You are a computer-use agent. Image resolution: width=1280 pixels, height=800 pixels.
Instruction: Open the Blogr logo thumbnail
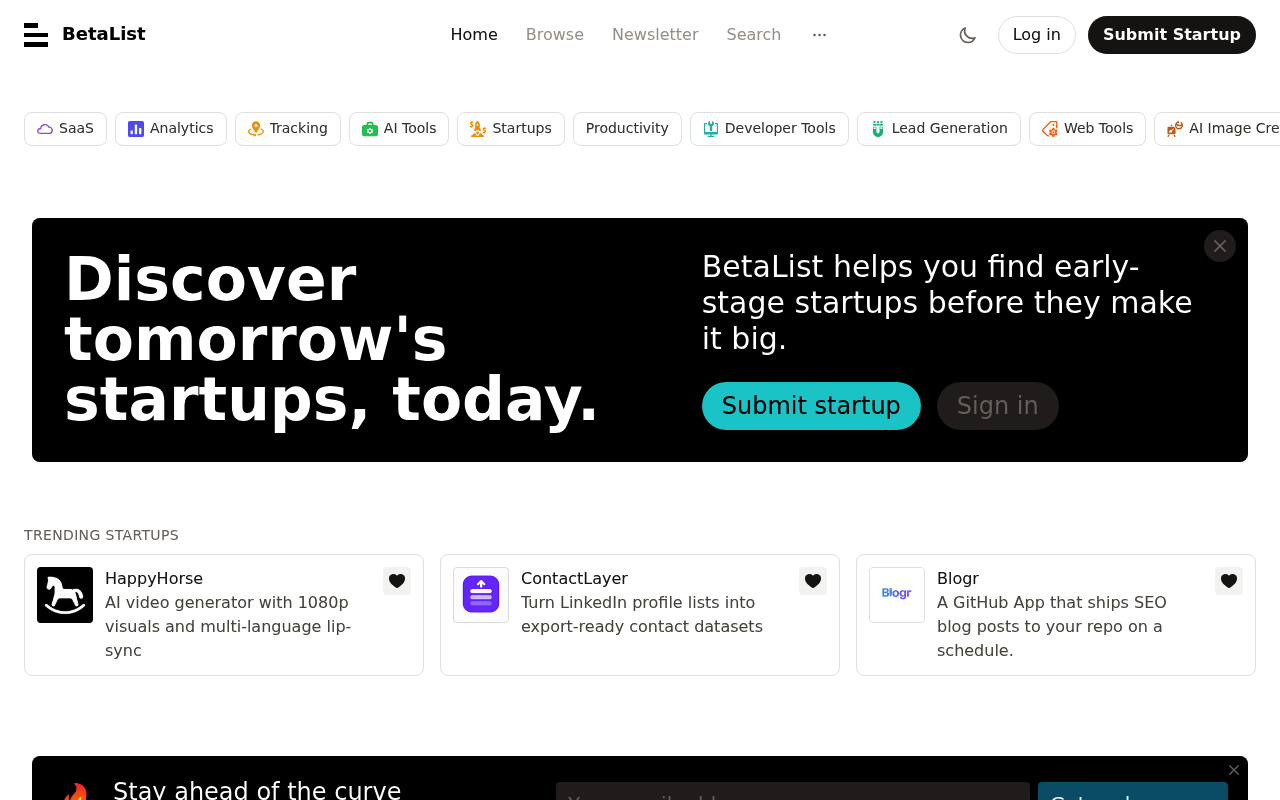[897, 595]
